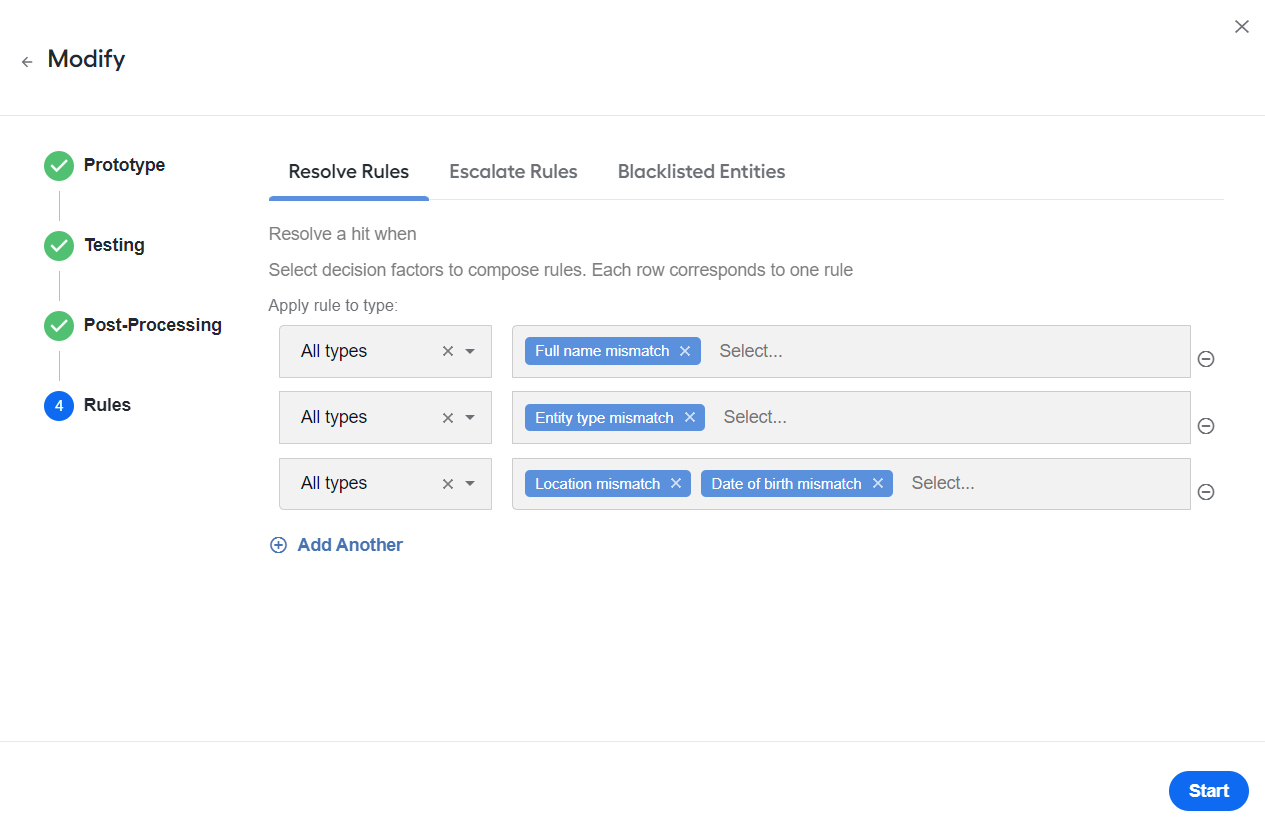Screen dimensions: 1265x840
Task: Delete the Full name mismatch rule row
Action: [x=1206, y=359]
